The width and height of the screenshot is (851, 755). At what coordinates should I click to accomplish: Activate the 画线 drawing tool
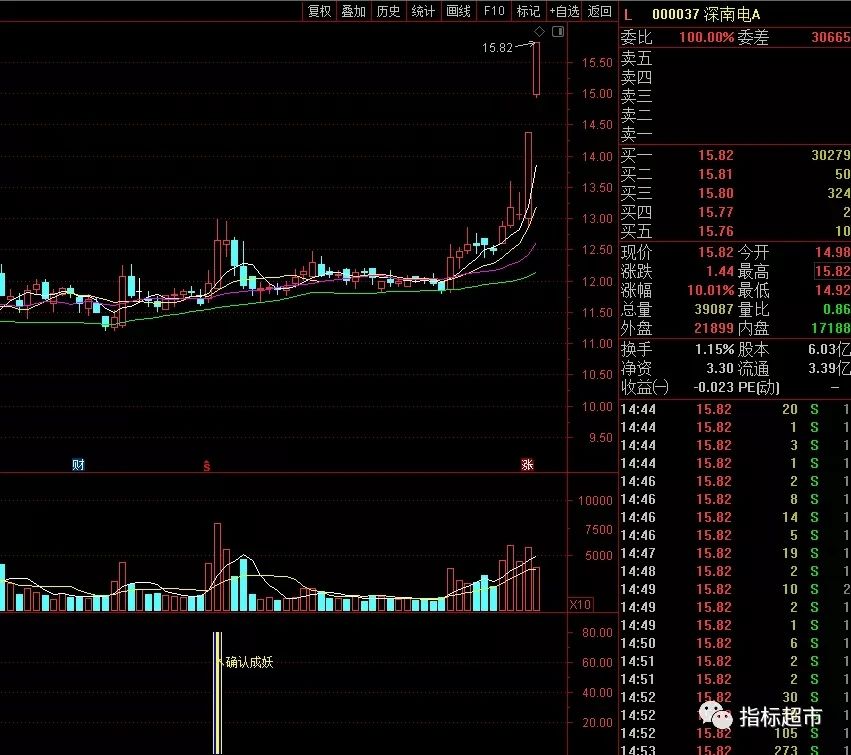coord(458,11)
